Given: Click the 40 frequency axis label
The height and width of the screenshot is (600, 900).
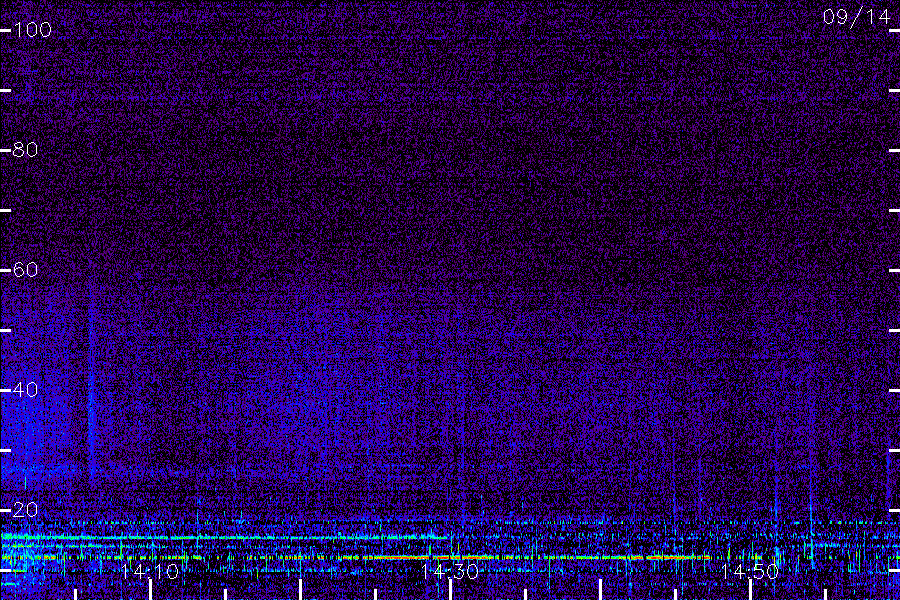Looking at the screenshot, I should point(25,390).
